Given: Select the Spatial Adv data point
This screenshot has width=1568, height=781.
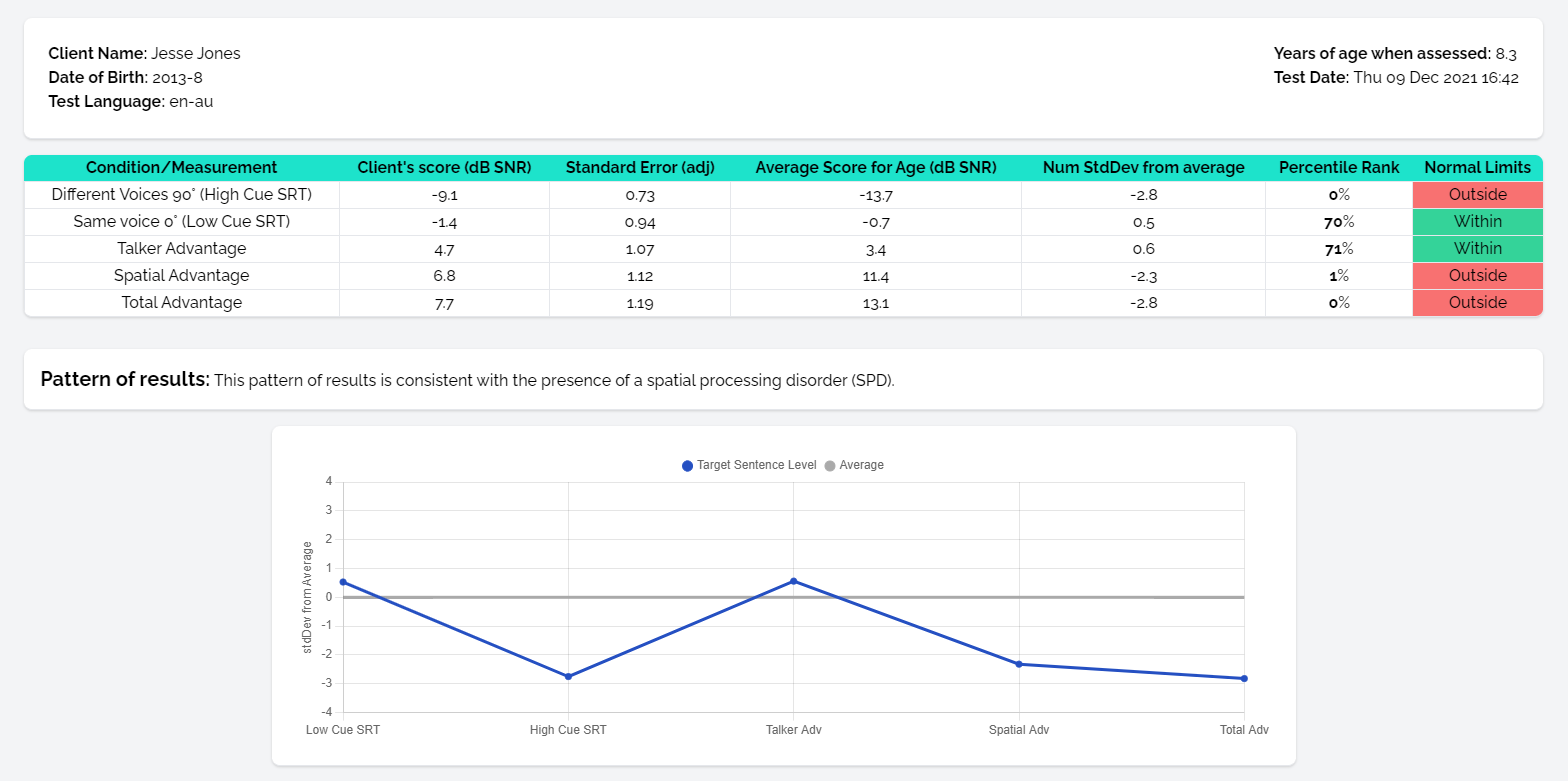Looking at the screenshot, I should 1019,664.
